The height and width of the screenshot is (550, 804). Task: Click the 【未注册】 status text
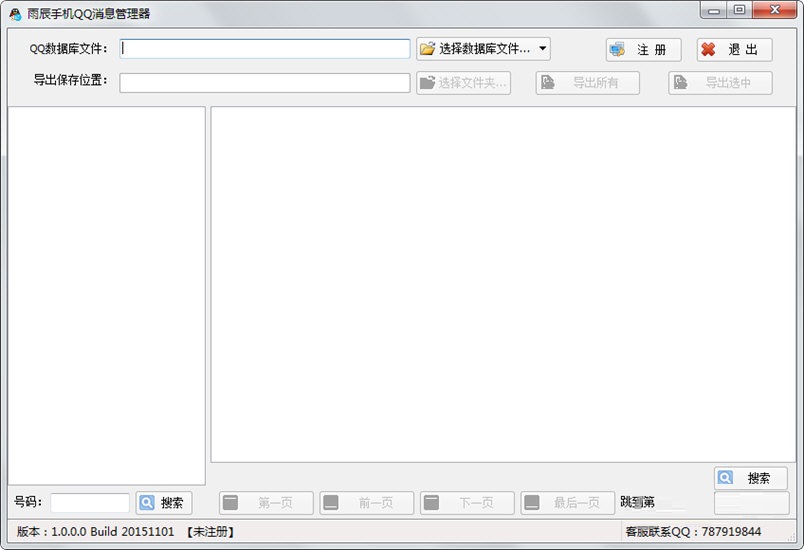pos(210,532)
